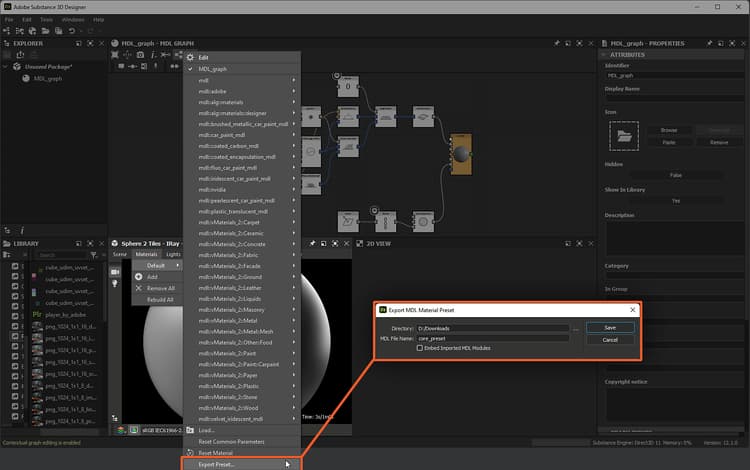Image resolution: width=750 pixels, height=470 pixels.
Task: Toggle the checked MDL_graph menu entry
Action: (242, 69)
